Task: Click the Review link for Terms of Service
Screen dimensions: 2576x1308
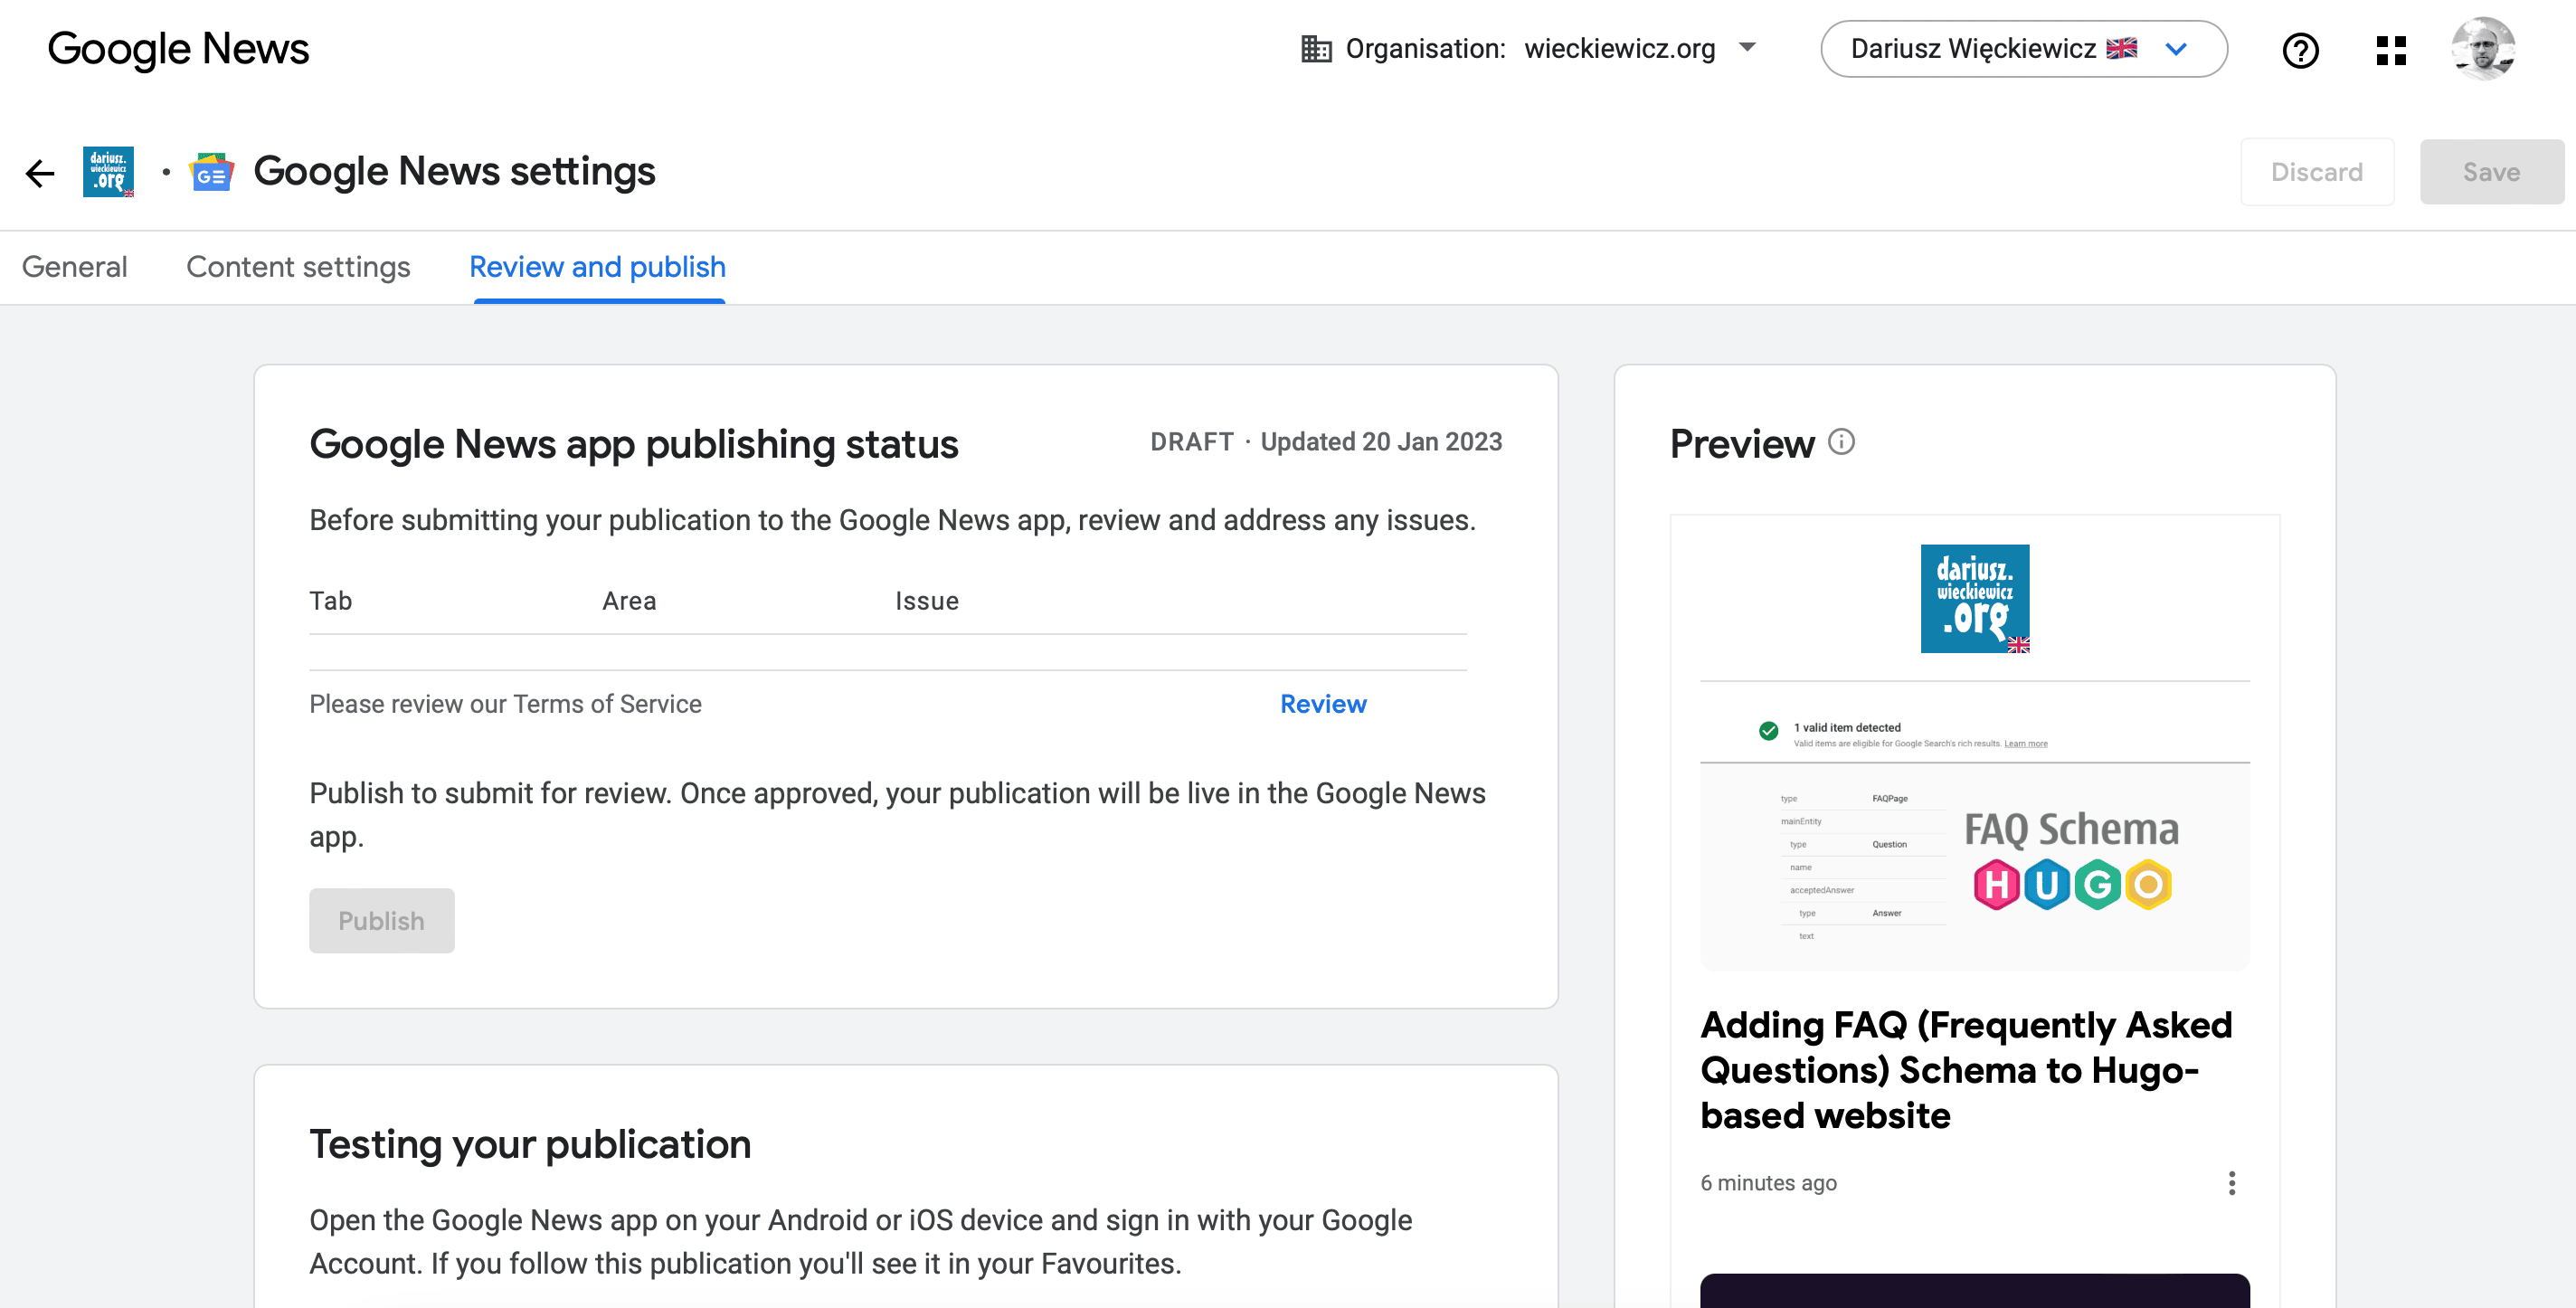Action: (1323, 704)
